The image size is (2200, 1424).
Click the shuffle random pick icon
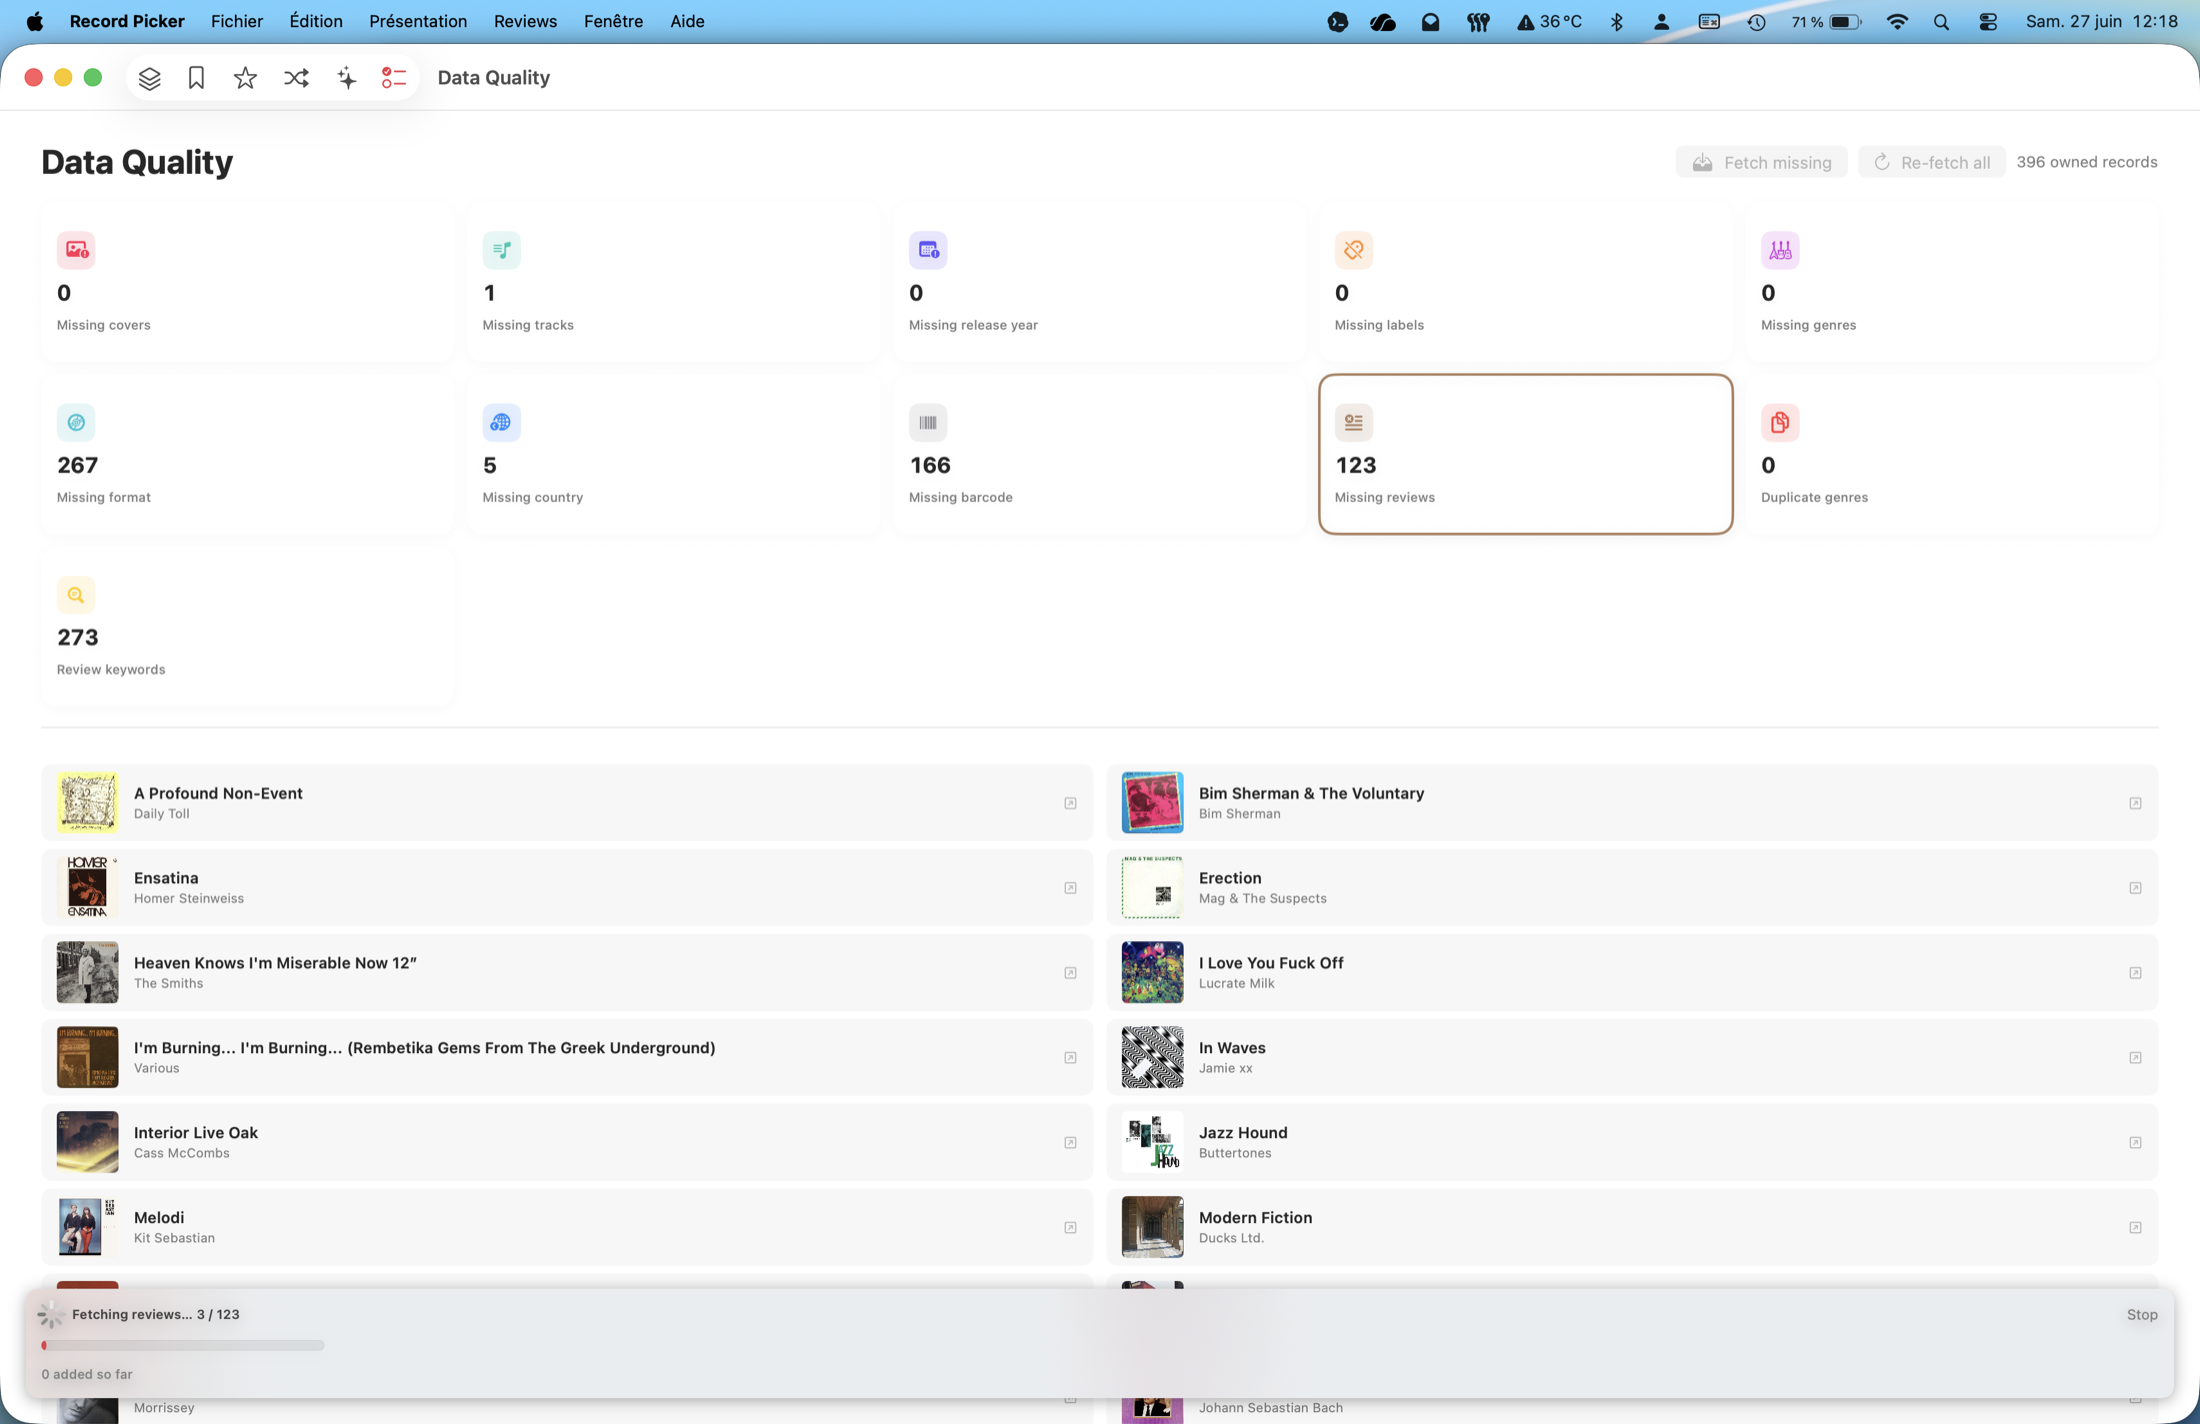(296, 78)
